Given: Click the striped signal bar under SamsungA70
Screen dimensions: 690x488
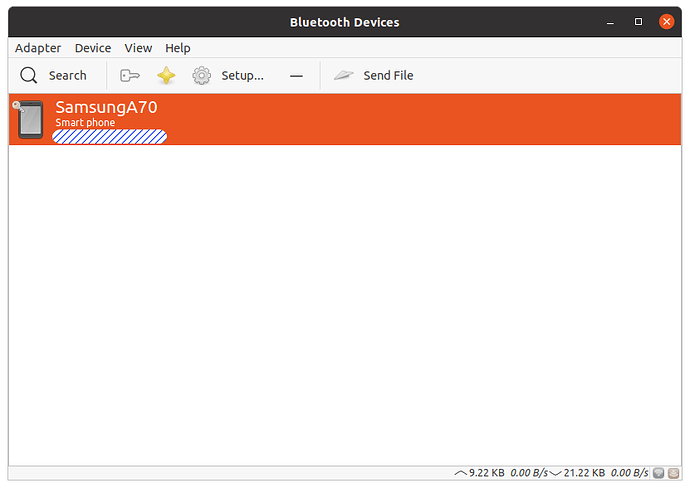Looking at the screenshot, I should (x=110, y=136).
